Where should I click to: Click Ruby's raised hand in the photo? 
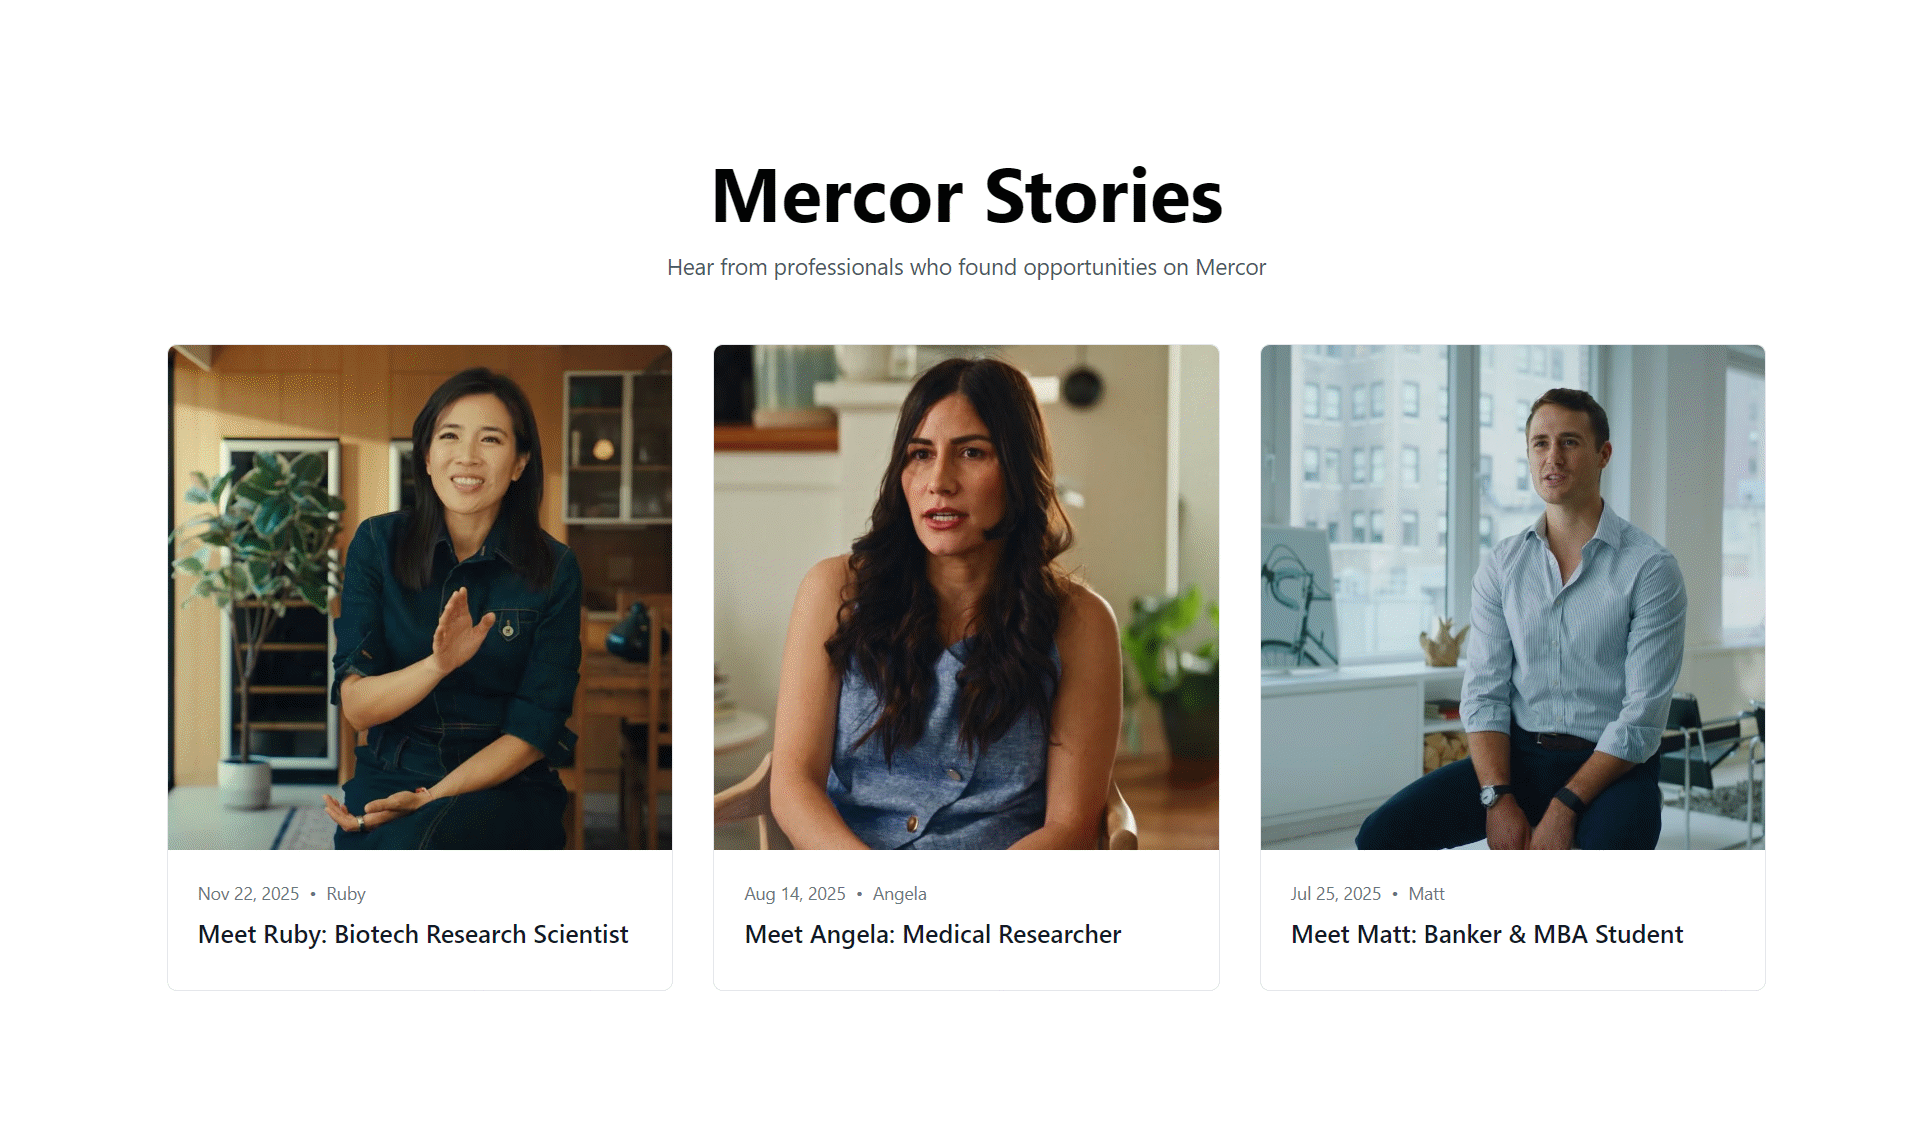(x=460, y=630)
